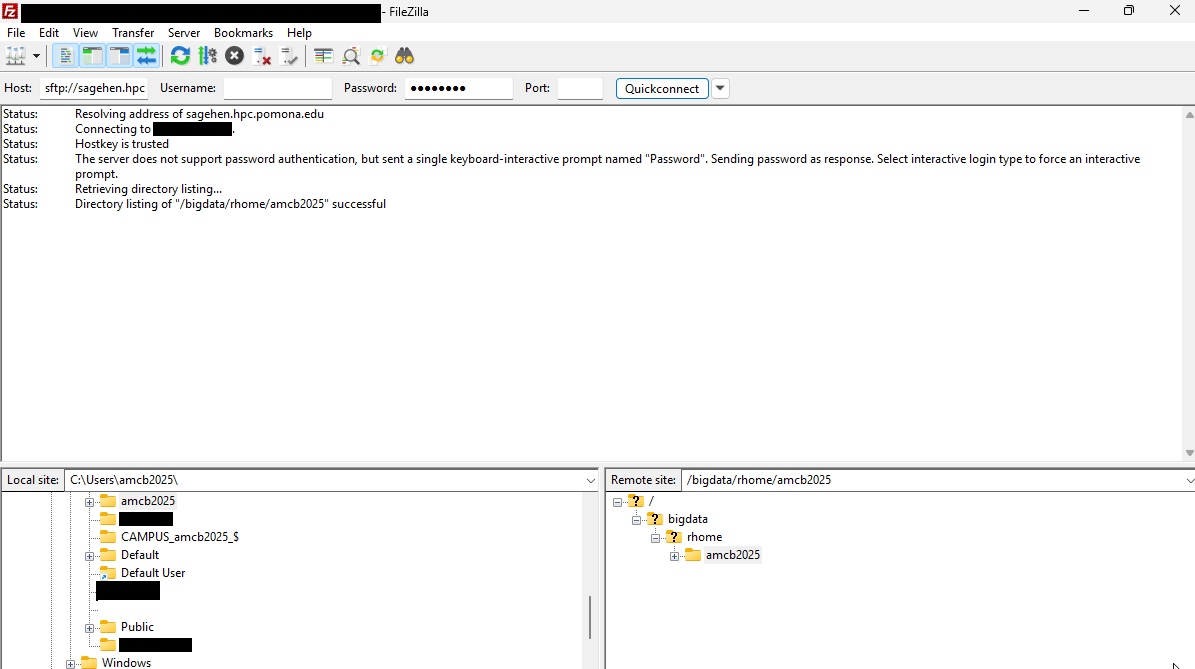
Task: Collapse the remote rhome node
Action: coord(655,538)
